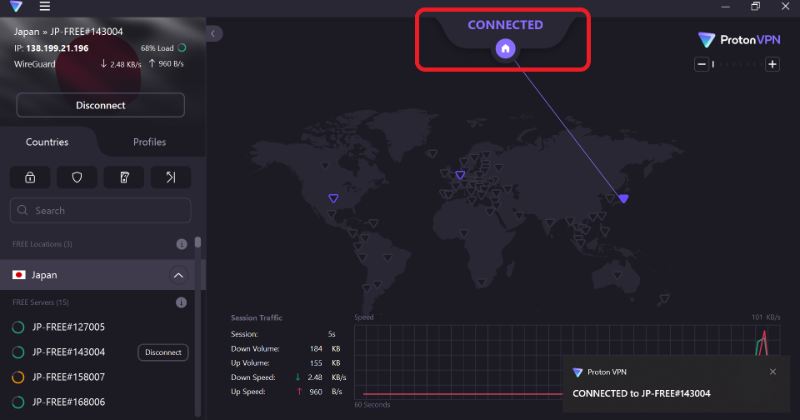Click info icon beside FREE Servers
This screenshot has width=800, height=420.
(181, 302)
